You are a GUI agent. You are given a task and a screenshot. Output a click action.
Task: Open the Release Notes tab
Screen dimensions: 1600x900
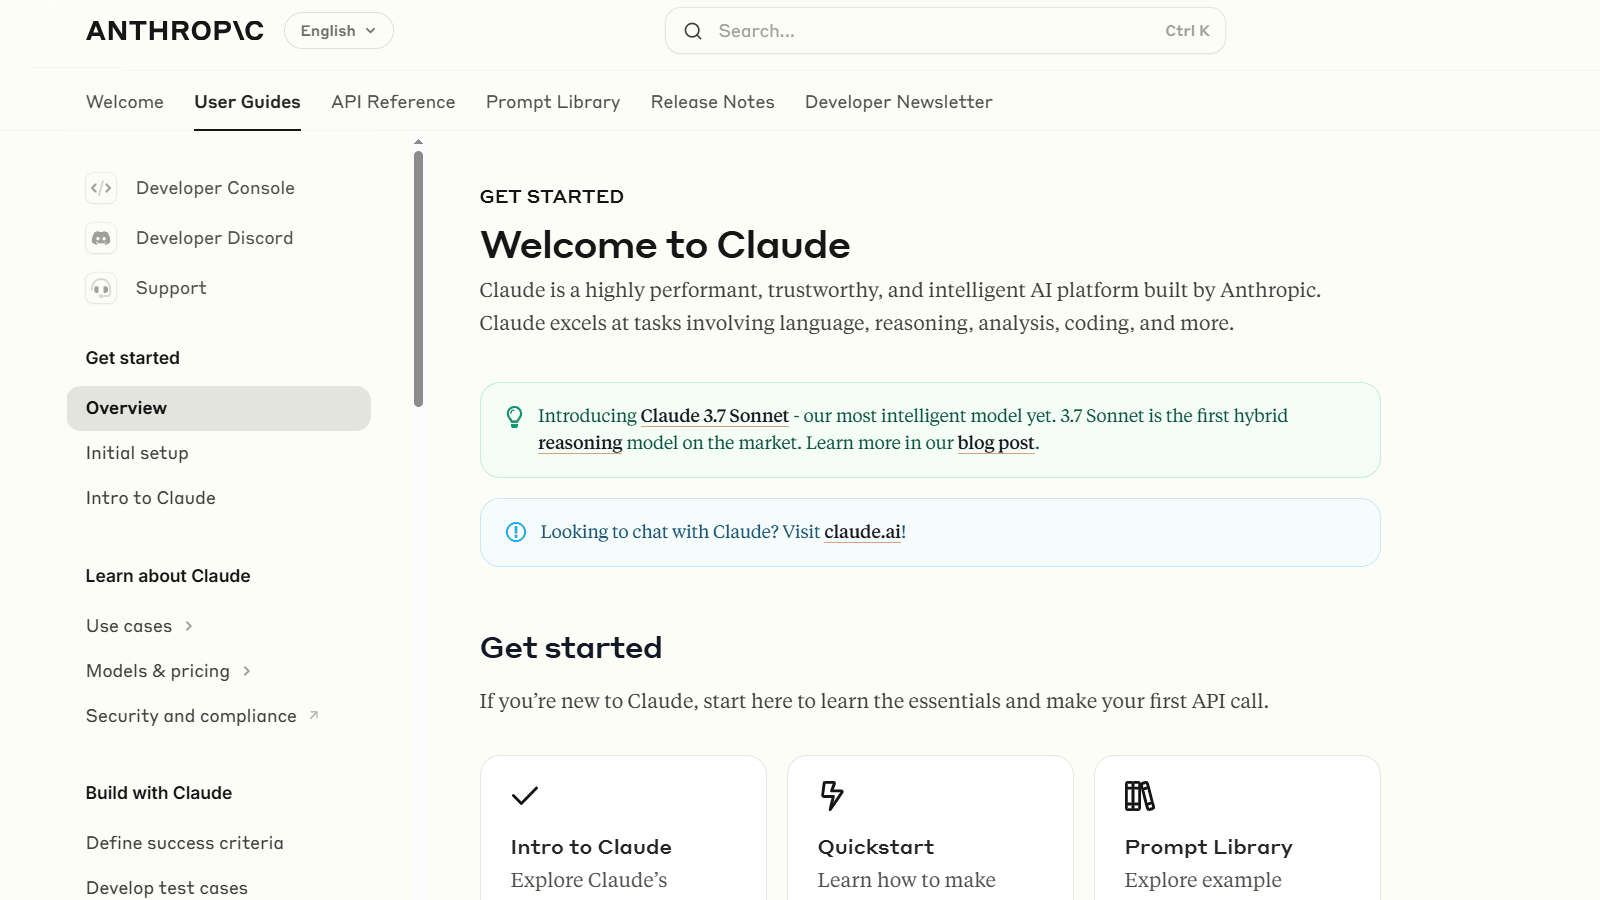[x=712, y=102]
